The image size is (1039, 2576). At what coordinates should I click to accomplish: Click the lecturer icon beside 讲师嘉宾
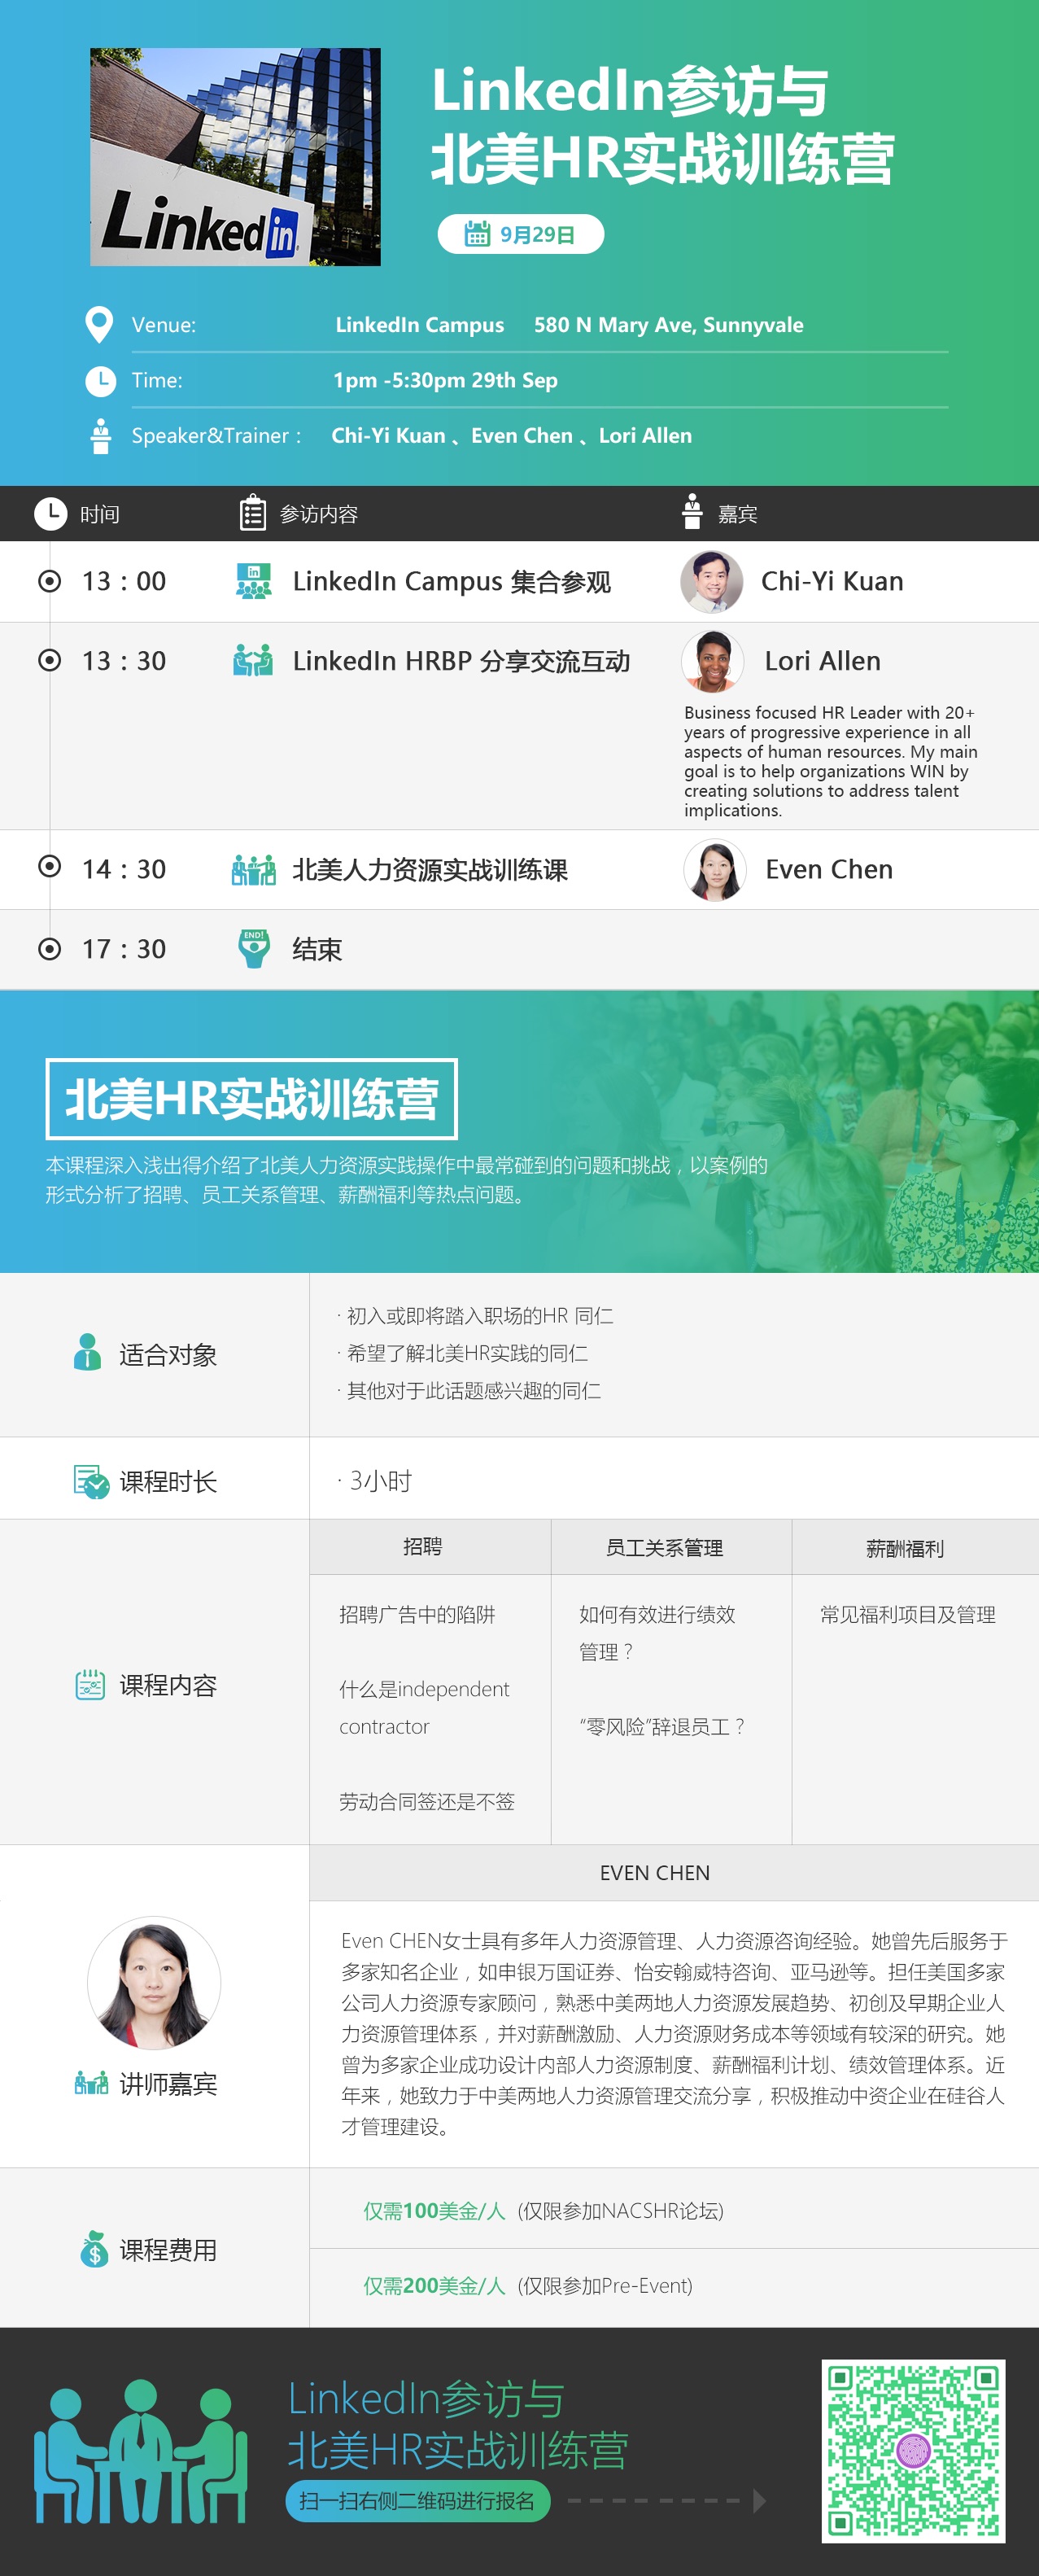click(x=91, y=2084)
